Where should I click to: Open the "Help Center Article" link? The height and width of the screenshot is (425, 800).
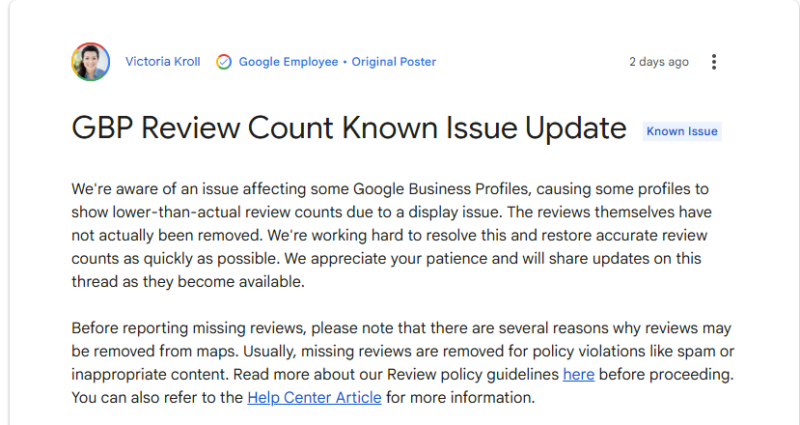coord(314,397)
